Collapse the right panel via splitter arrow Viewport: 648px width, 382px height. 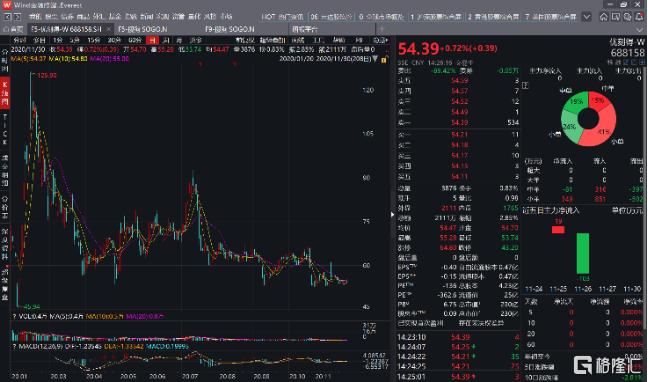tap(393, 214)
